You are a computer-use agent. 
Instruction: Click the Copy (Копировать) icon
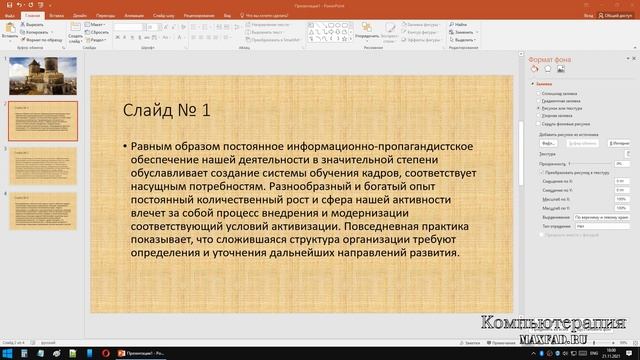23,32
